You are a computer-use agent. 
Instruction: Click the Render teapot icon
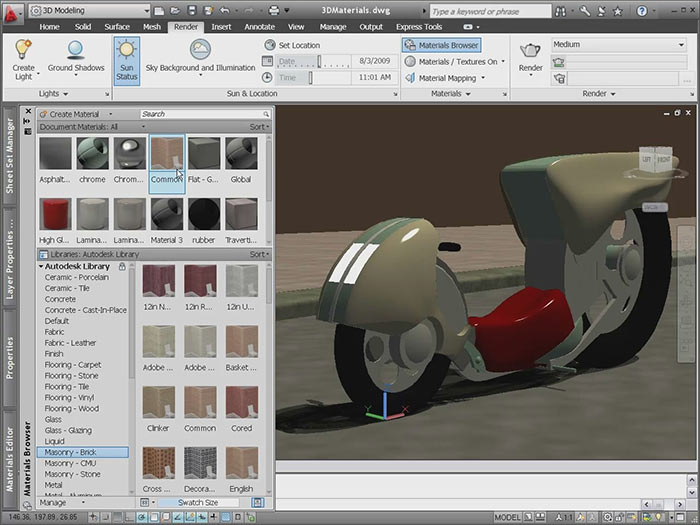531,52
